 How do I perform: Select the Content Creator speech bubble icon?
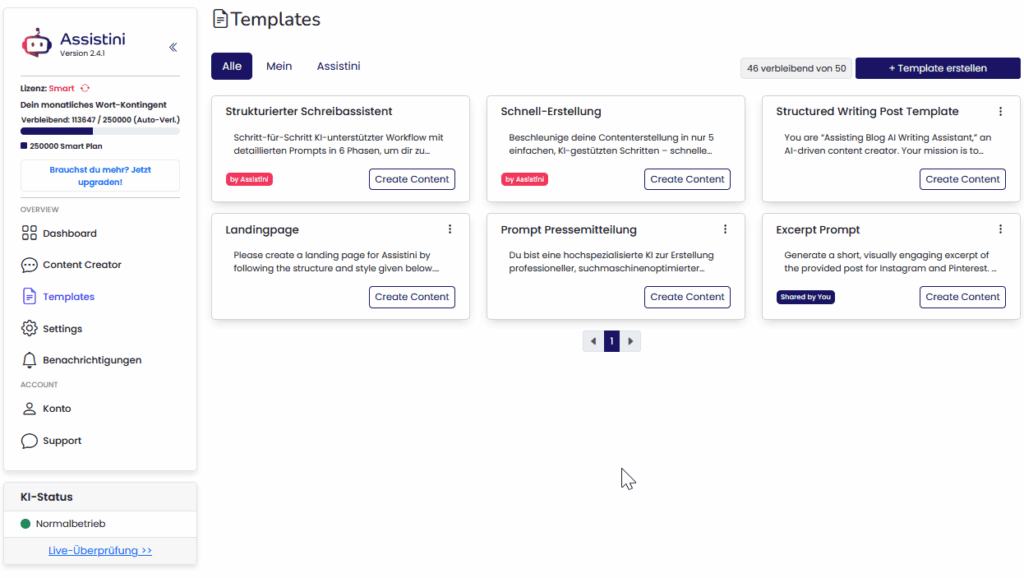pyautogui.click(x=28, y=265)
